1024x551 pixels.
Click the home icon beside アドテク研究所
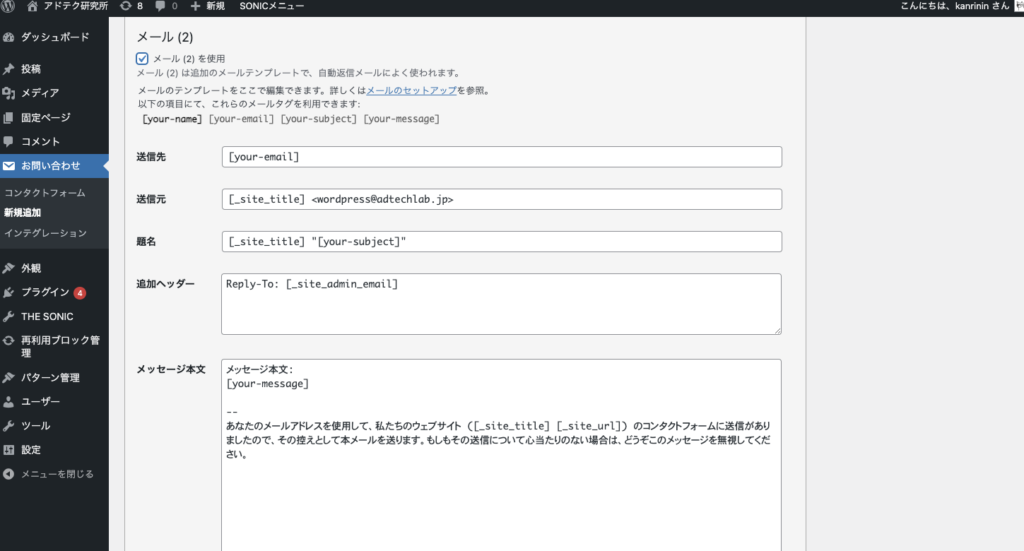[x=33, y=6]
